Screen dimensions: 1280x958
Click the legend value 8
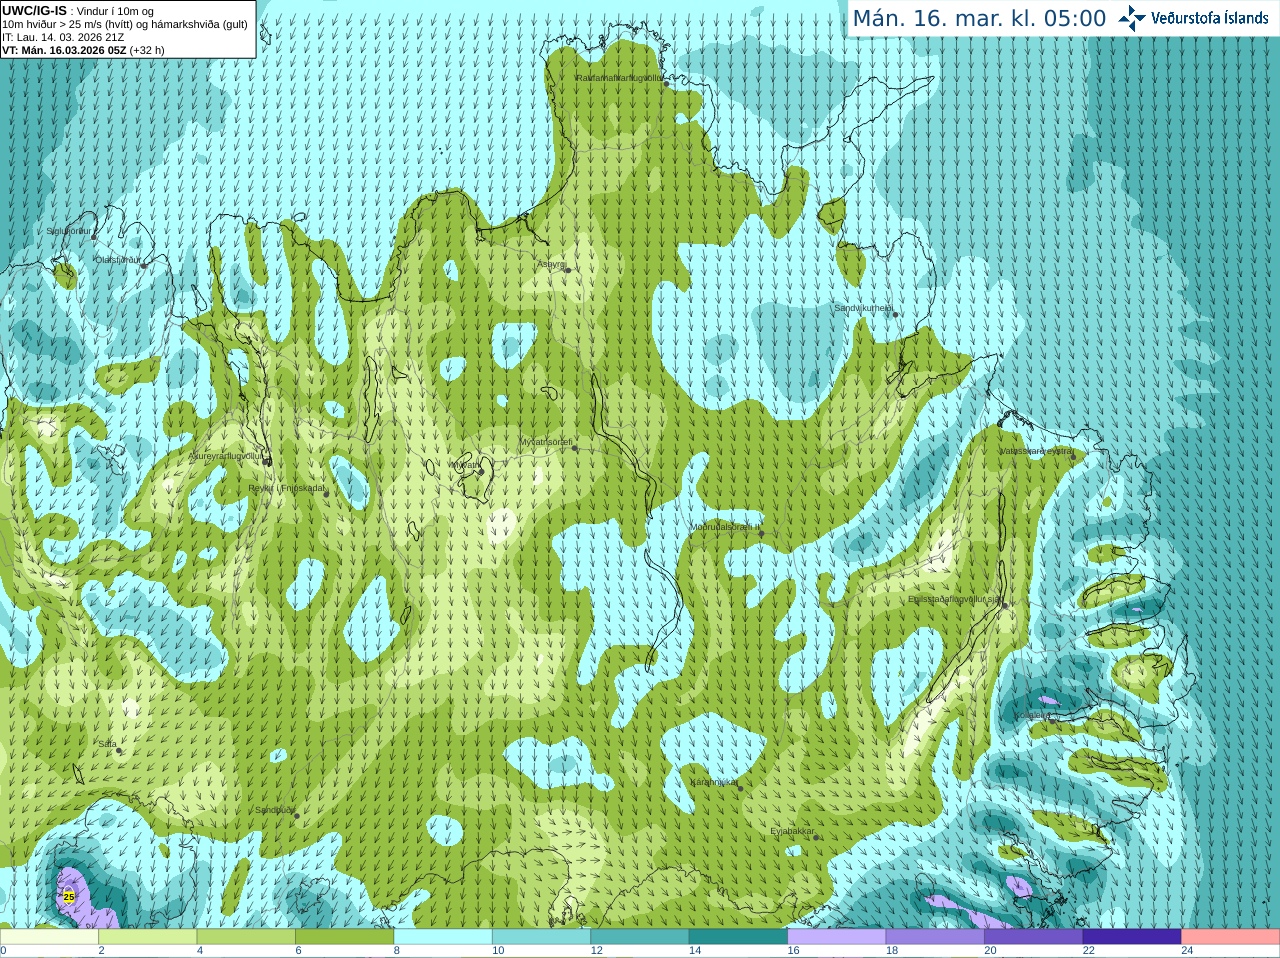click(396, 951)
